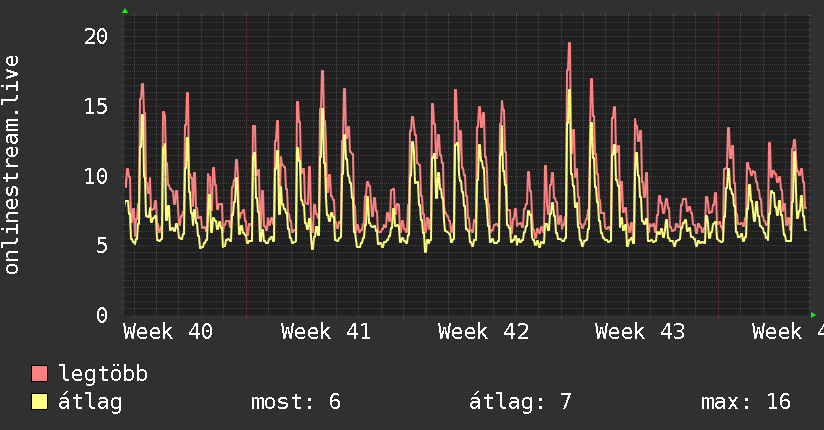
Task: Click the y-axis label '5'
Action: [102, 245]
